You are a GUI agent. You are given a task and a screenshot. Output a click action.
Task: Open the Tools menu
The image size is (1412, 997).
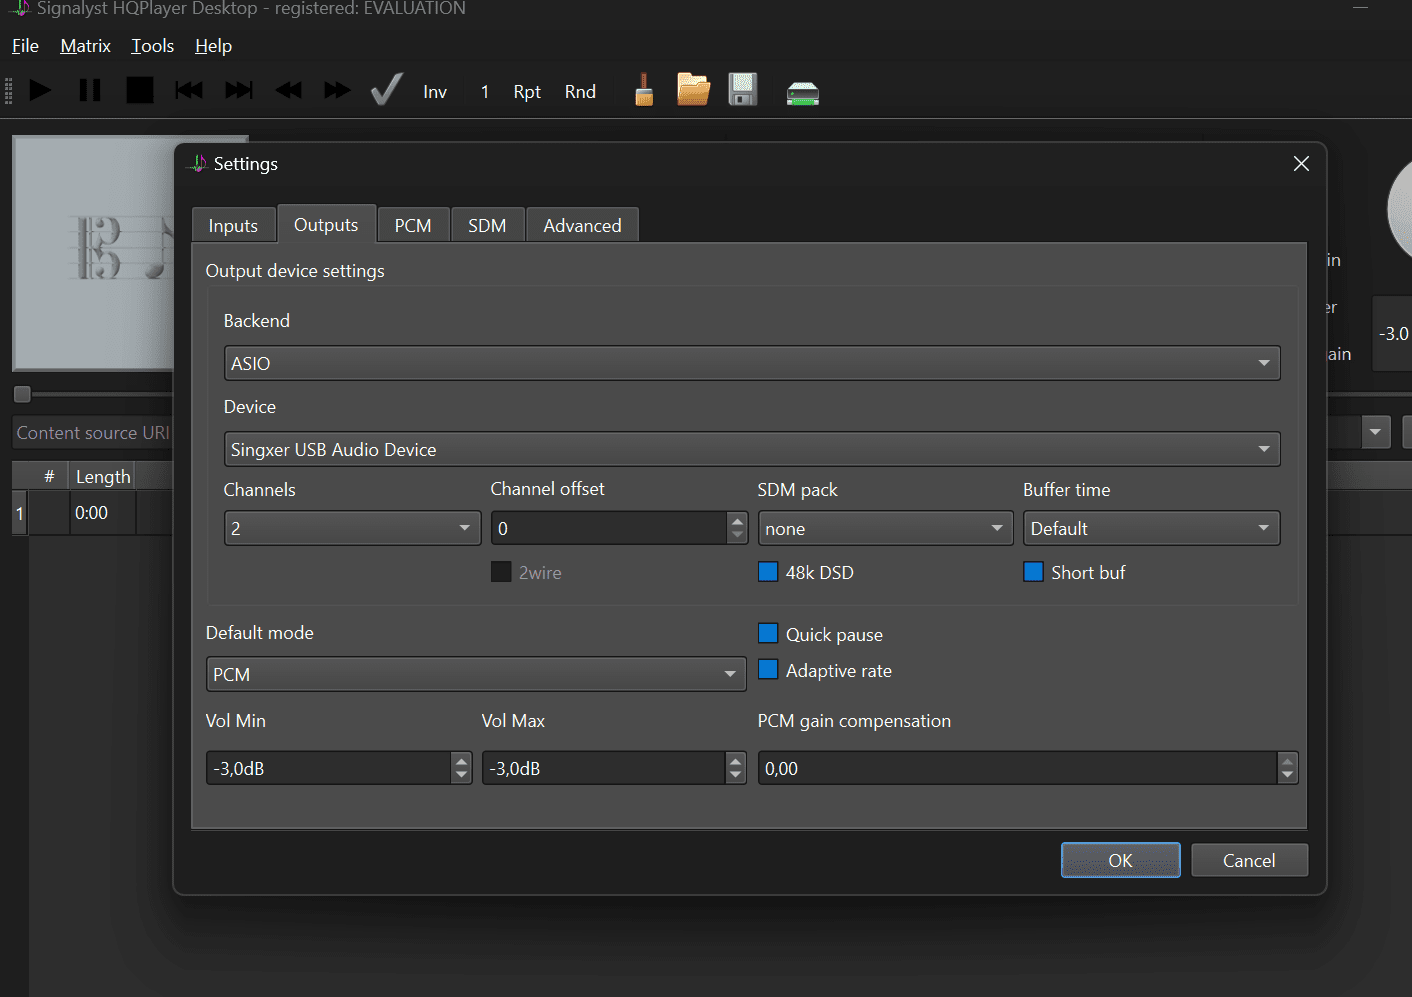click(x=152, y=46)
